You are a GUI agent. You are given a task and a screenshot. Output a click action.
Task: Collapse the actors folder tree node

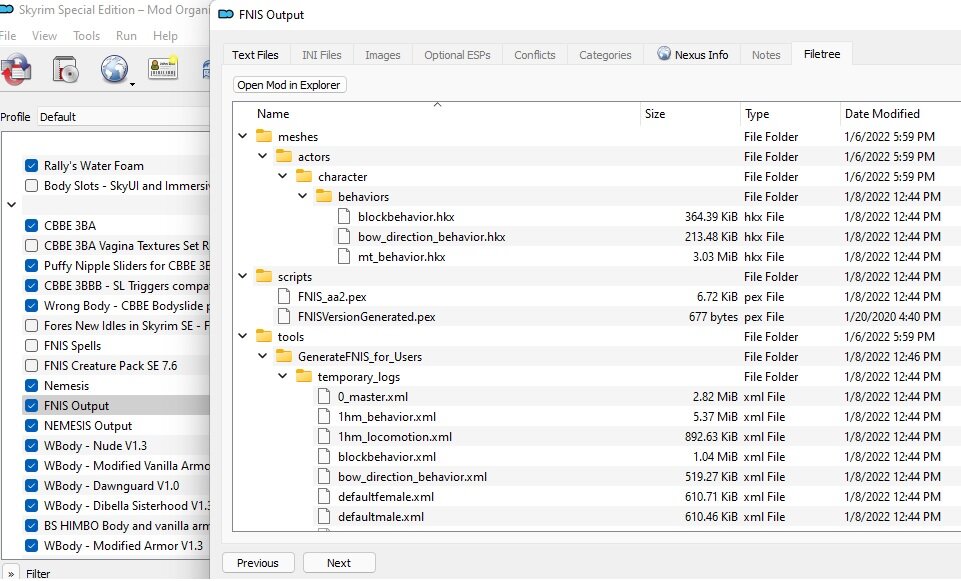(262, 156)
